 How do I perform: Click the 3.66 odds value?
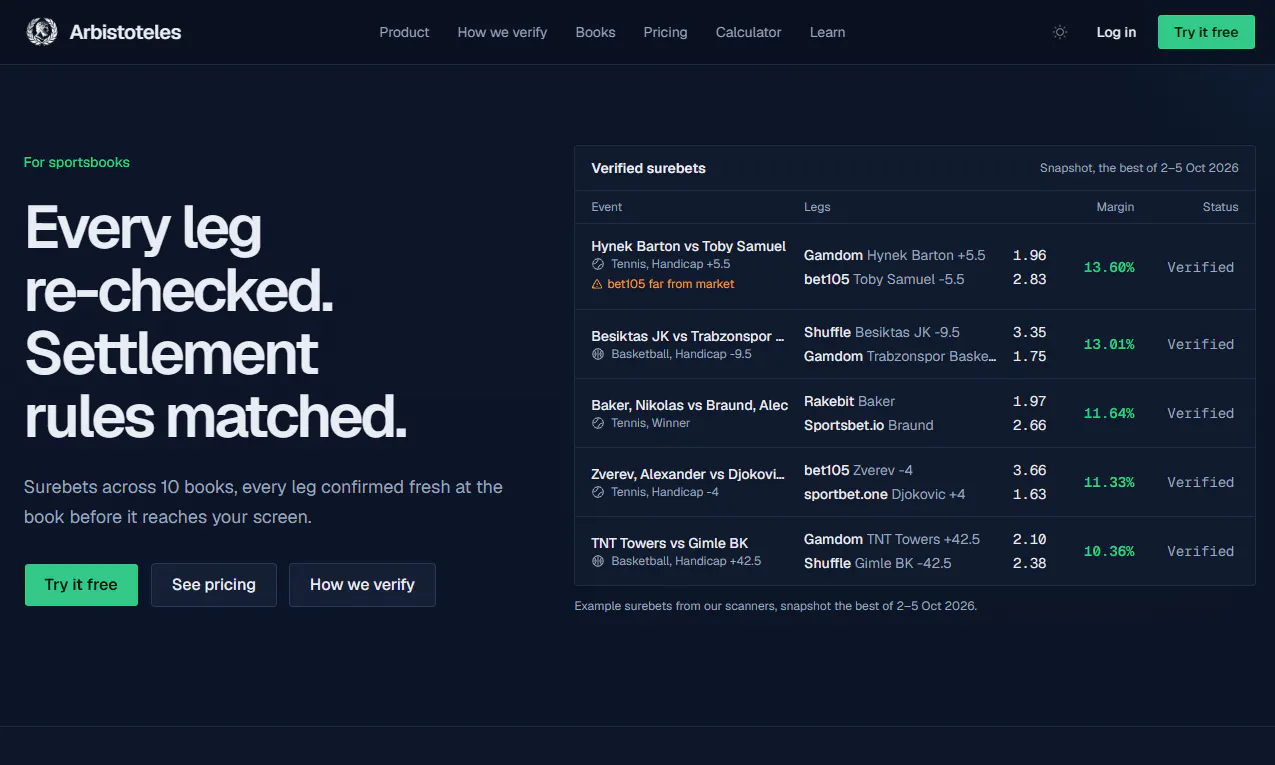pyautogui.click(x=1029, y=470)
